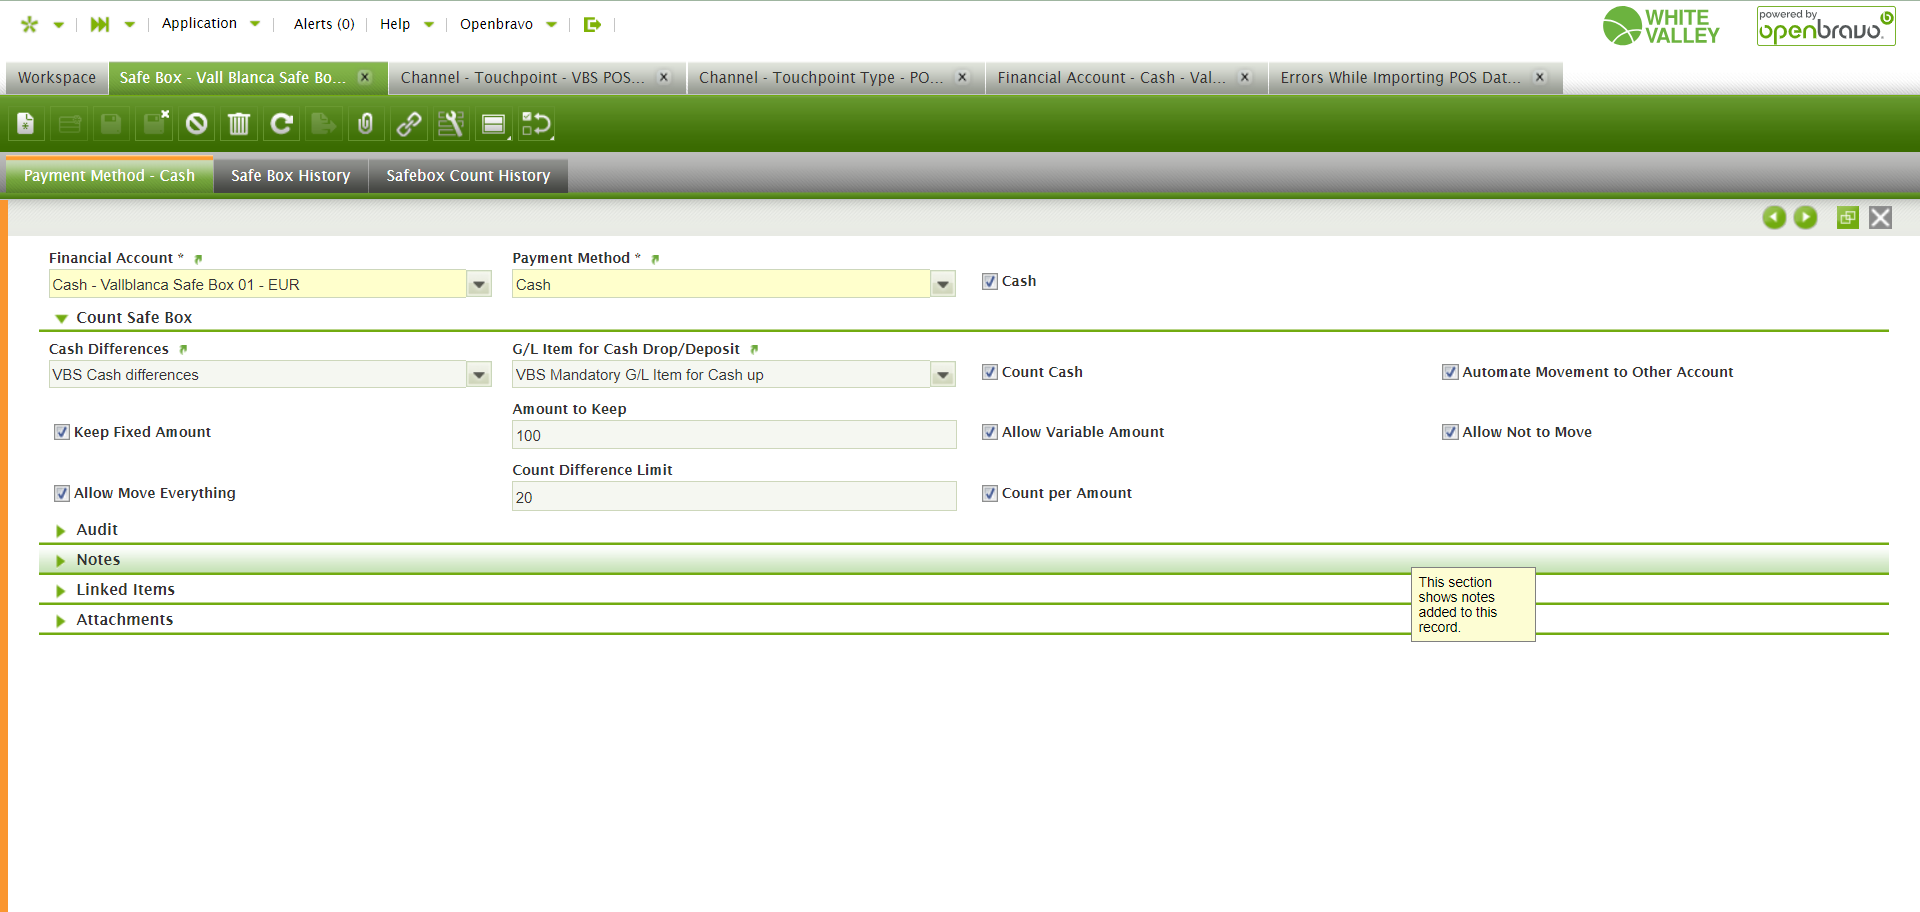Click the green asterisk quick create icon
The image size is (1920, 912).
(x=29, y=24)
